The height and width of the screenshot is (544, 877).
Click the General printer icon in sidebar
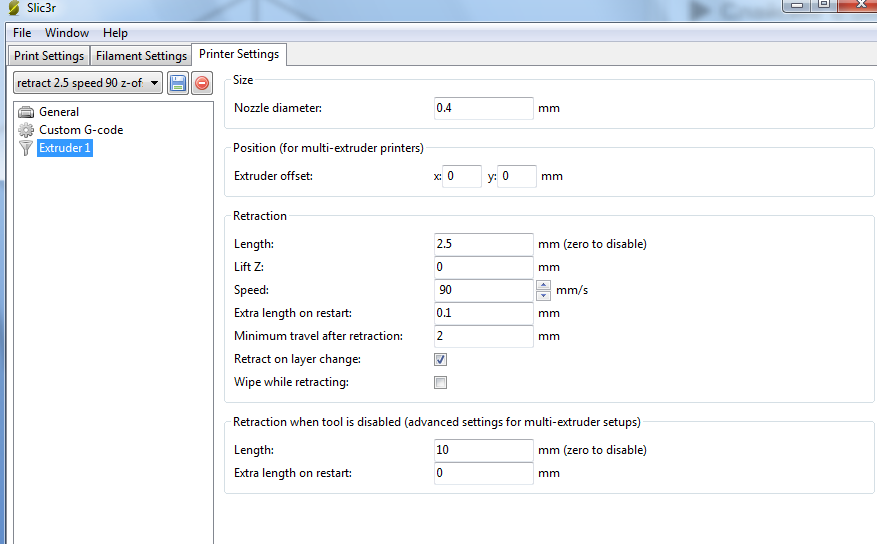[x=26, y=112]
